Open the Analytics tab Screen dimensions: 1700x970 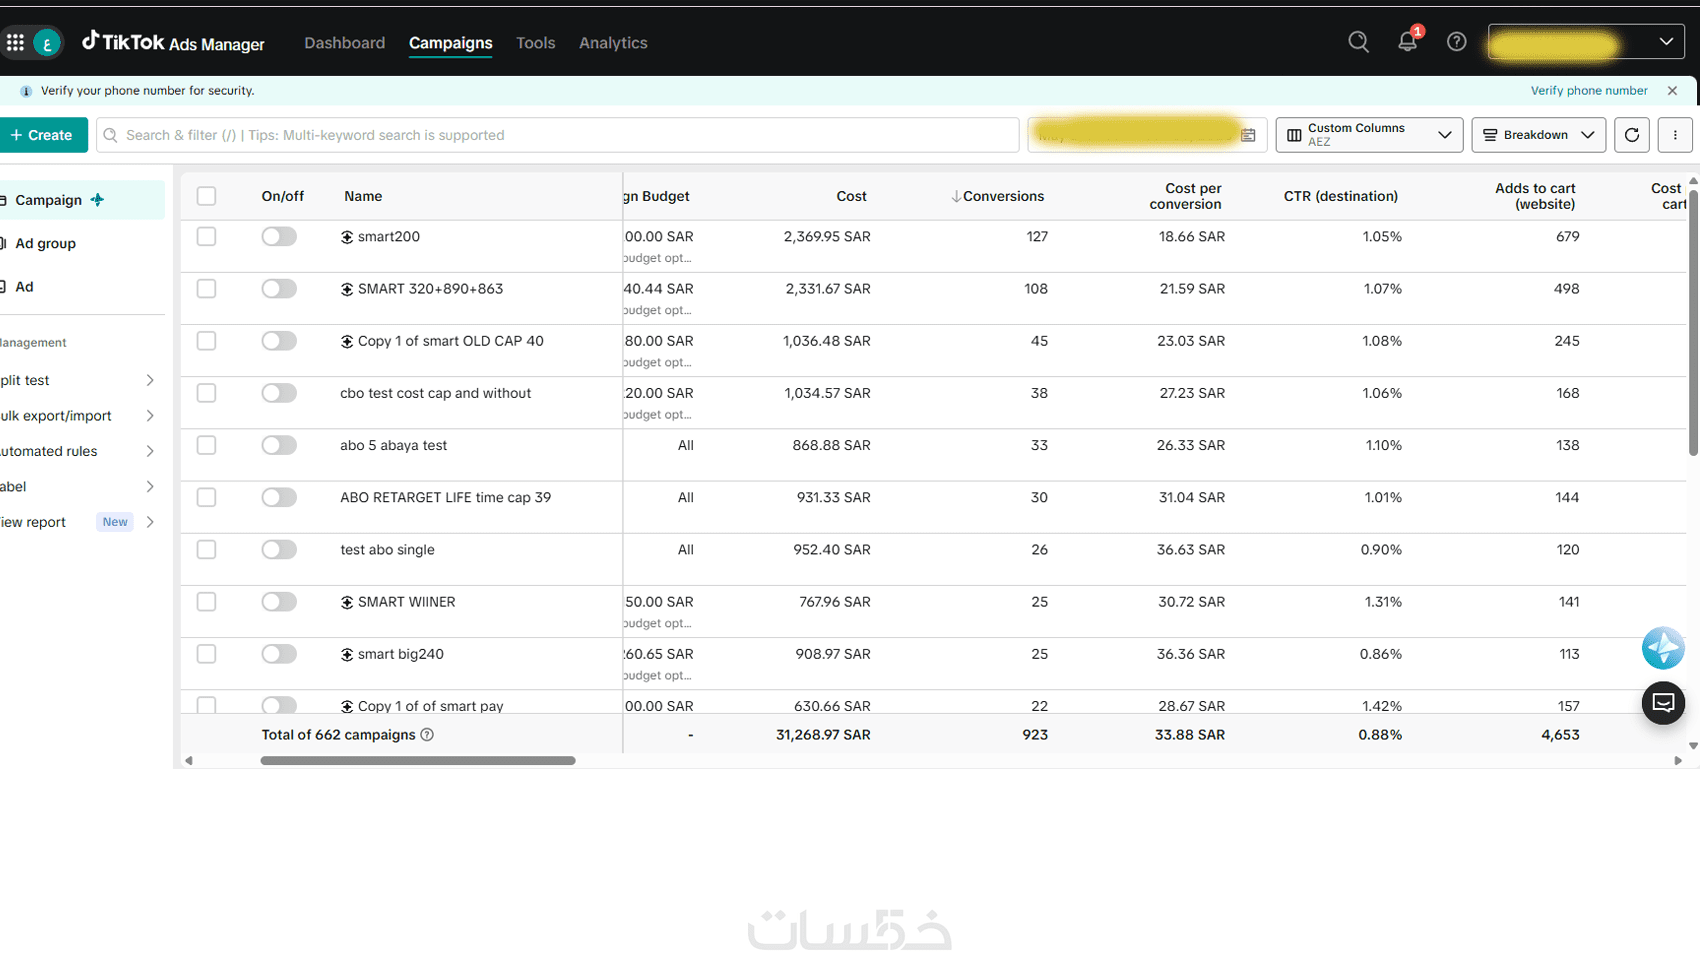(613, 43)
